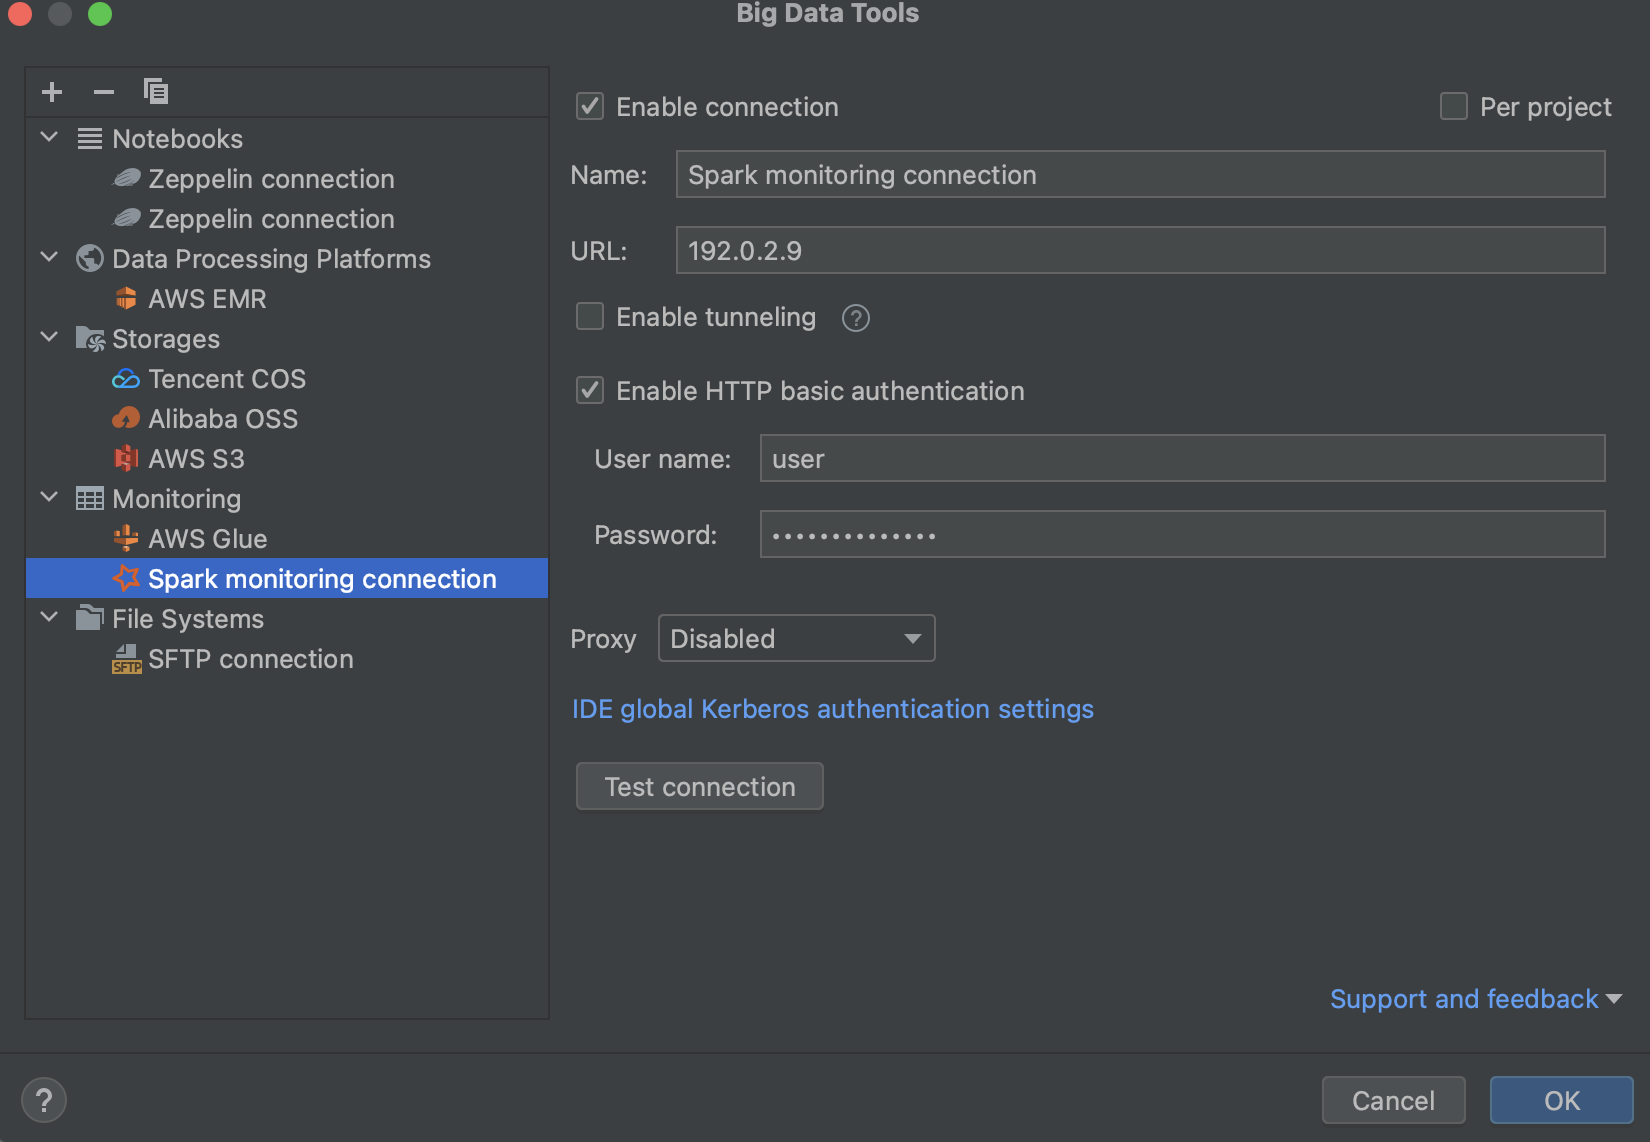Open the Proxy dropdown
The image size is (1650, 1142).
[796, 638]
